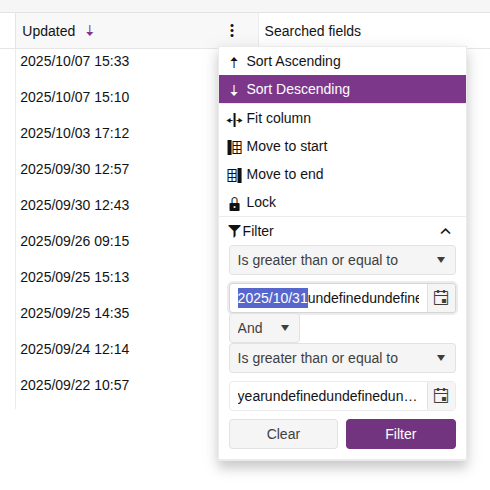
Task: Click the second date input field
Action: (328, 396)
